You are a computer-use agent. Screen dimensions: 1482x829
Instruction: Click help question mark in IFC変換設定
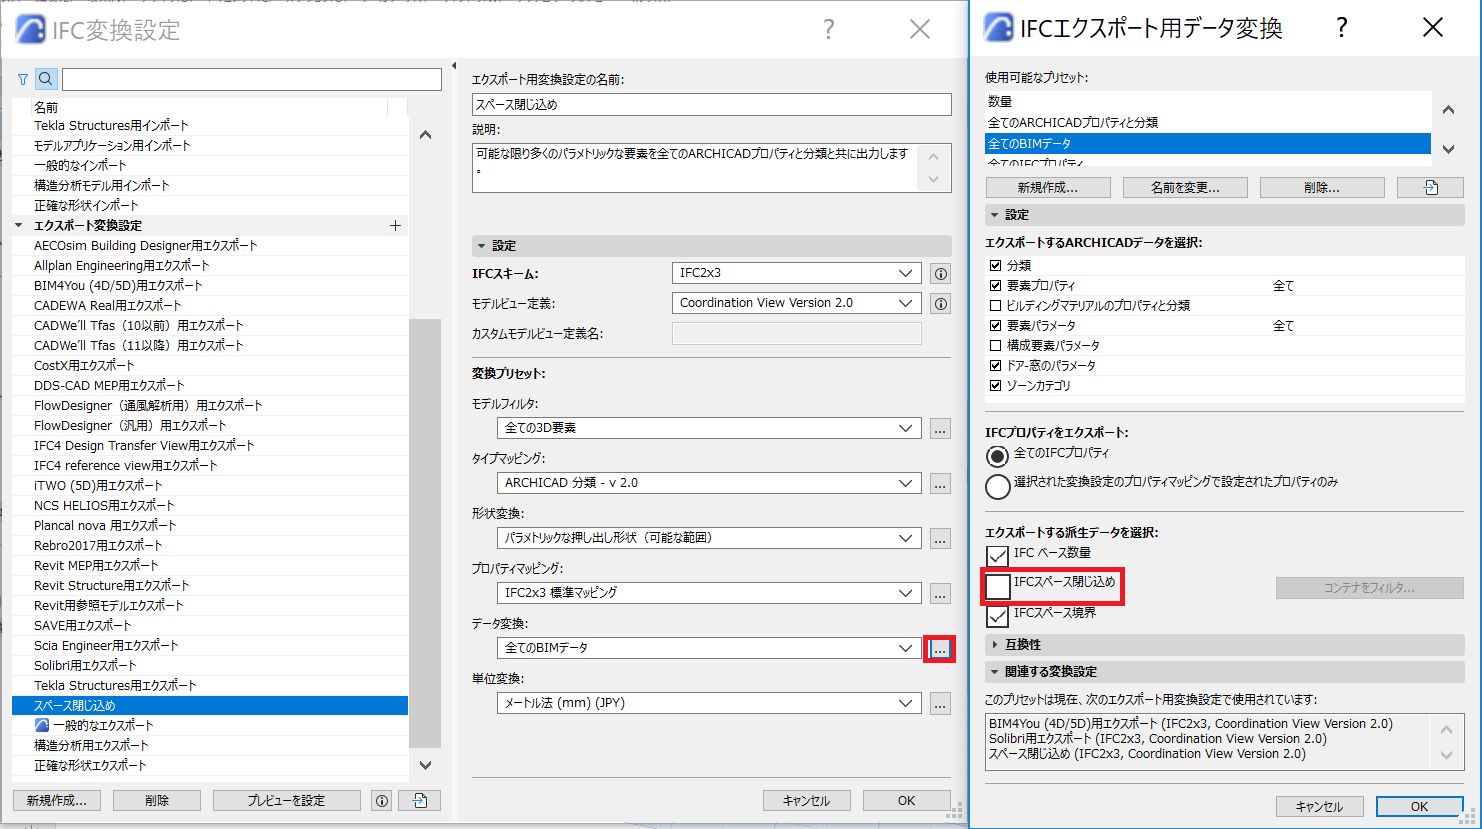pyautogui.click(x=828, y=30)
